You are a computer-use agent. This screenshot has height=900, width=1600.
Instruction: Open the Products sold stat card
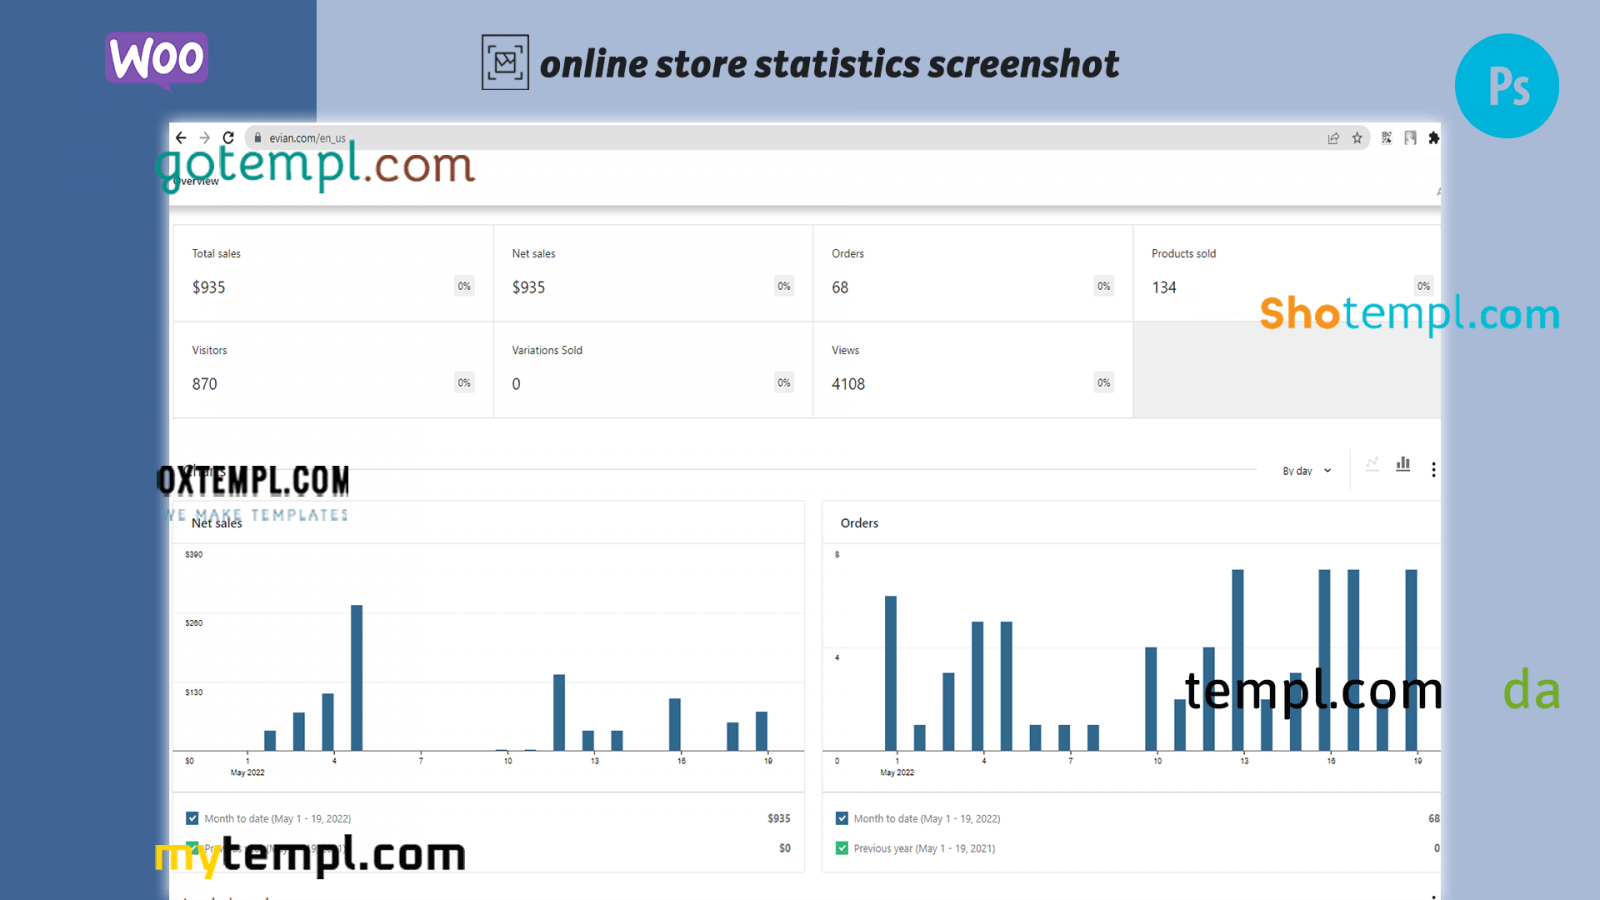coord(1286,273)
